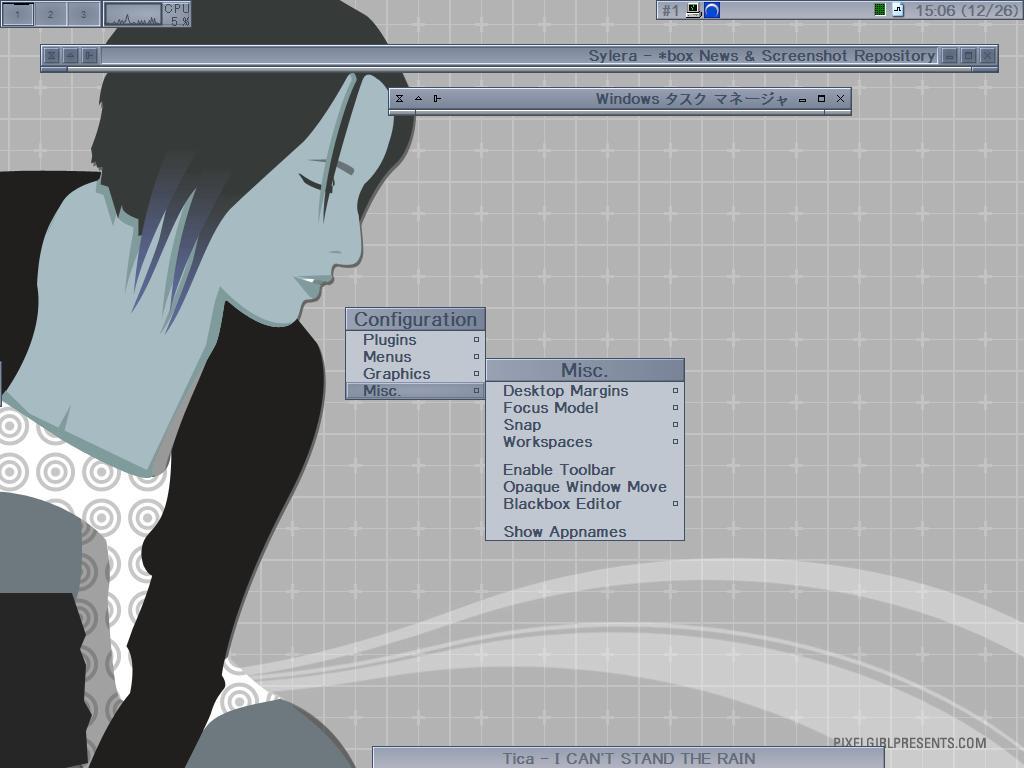Close the Windows Task Manager window

pyautogui.click(x=840, y=99)
